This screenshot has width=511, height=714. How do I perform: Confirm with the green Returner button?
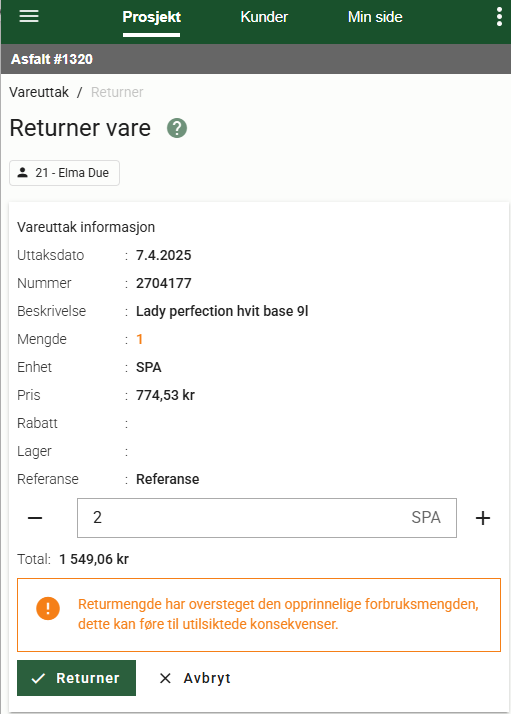click(x=77, y=678)
